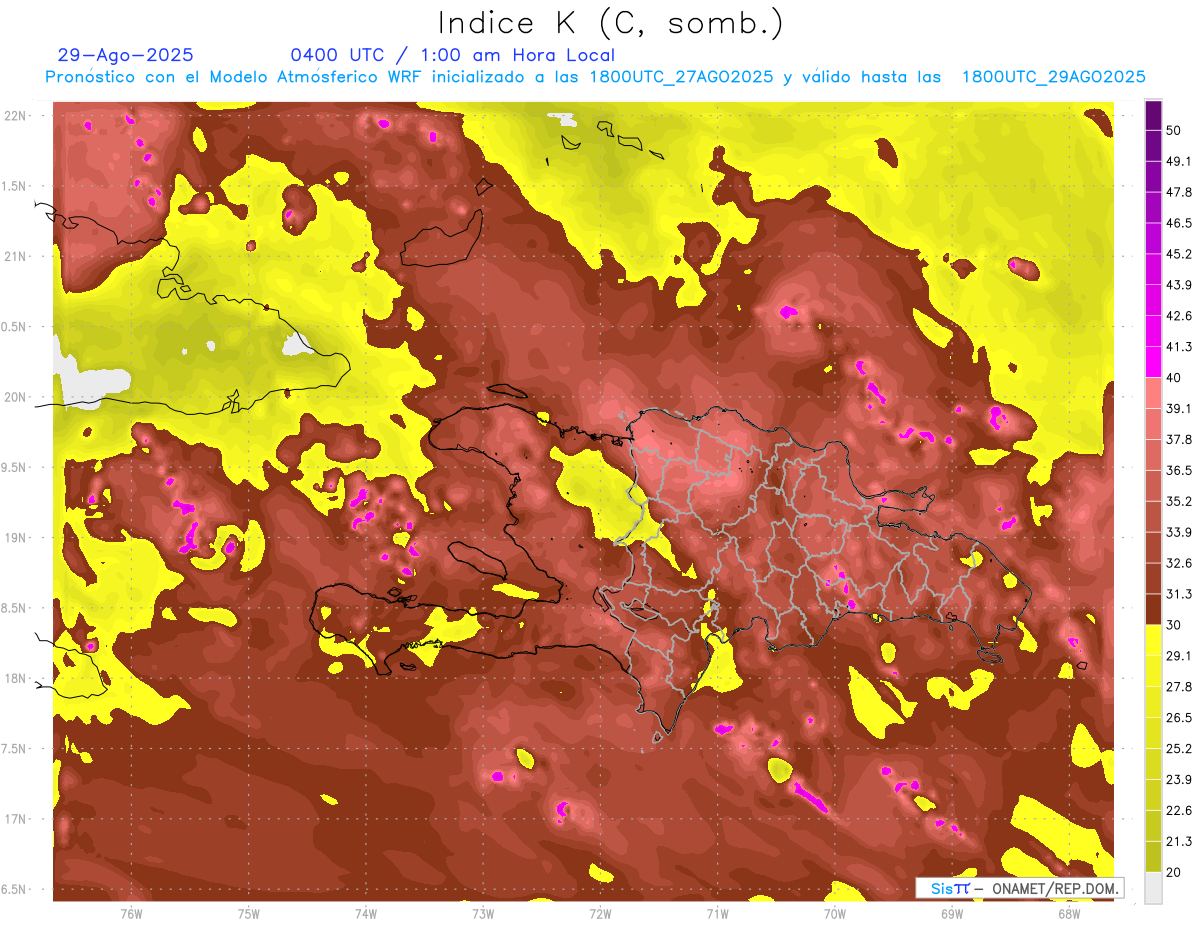Select the bright yellow swatch between 29.1 and 30
This screenshot has width=1200, height=927.
tap(1153, 640)
